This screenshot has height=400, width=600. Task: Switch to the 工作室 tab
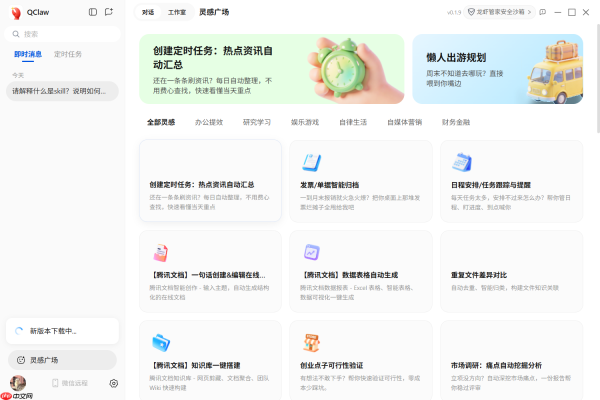click(177, 12)
